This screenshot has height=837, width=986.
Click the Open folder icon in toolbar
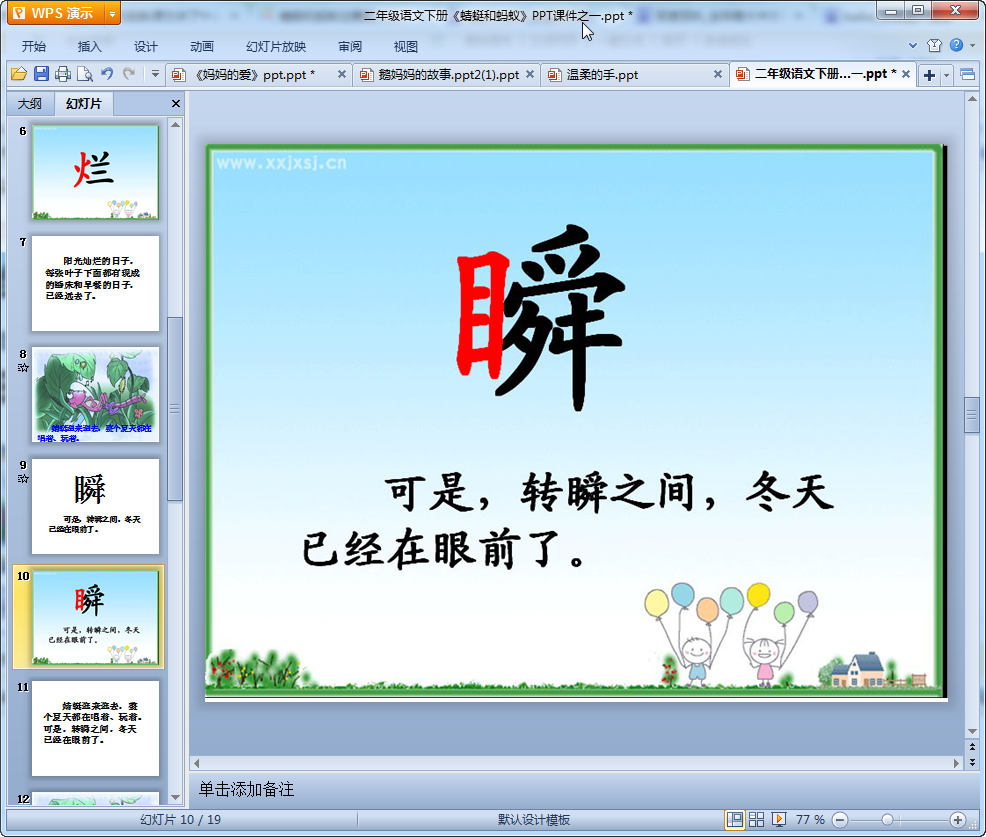pyautogui.click(x=18, y=74)
